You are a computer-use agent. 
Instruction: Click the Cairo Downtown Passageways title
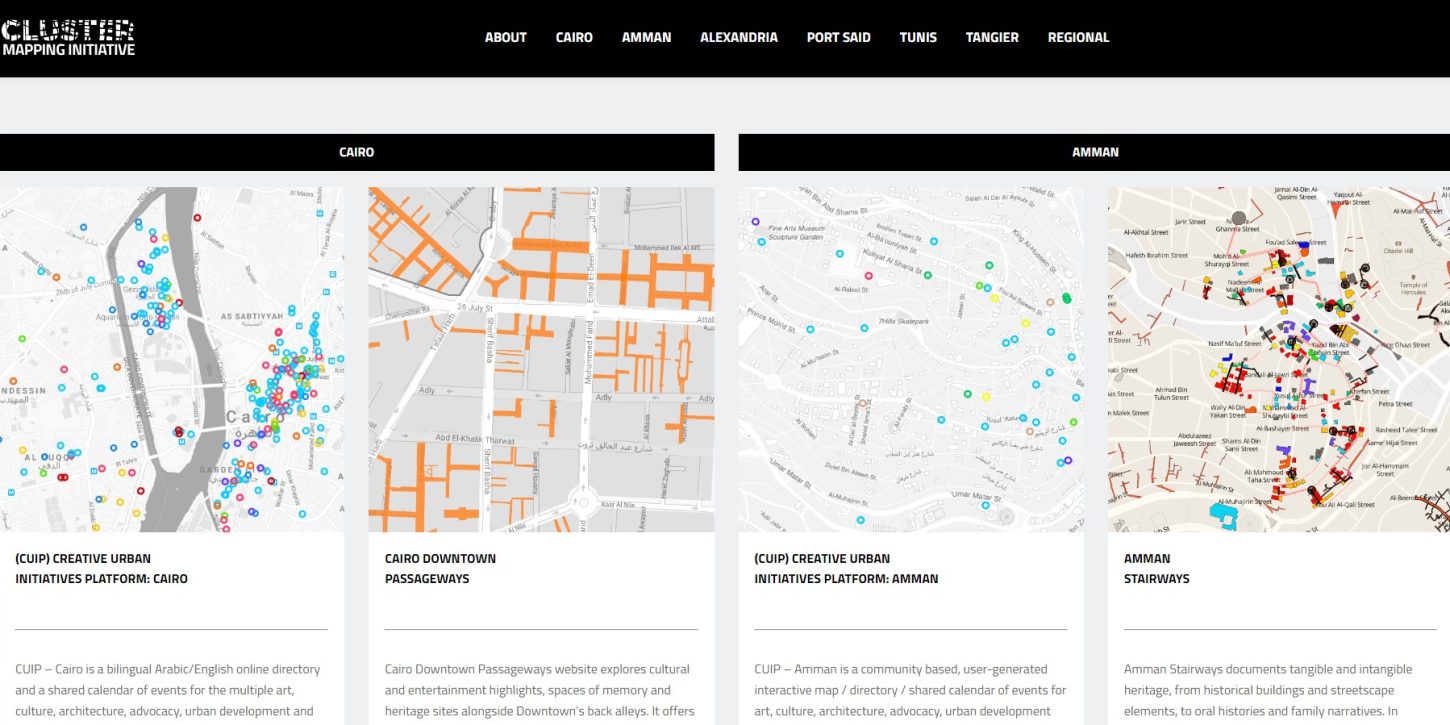click(440, 568)
